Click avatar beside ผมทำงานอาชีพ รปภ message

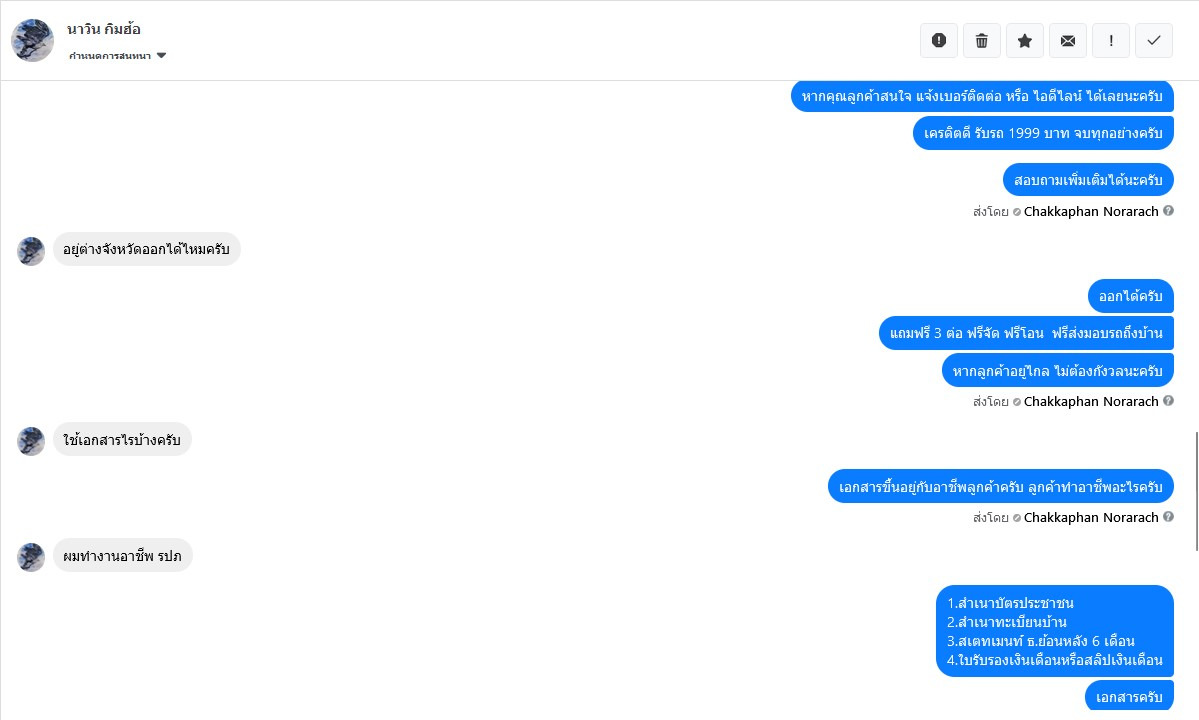(x=31, y=557)
